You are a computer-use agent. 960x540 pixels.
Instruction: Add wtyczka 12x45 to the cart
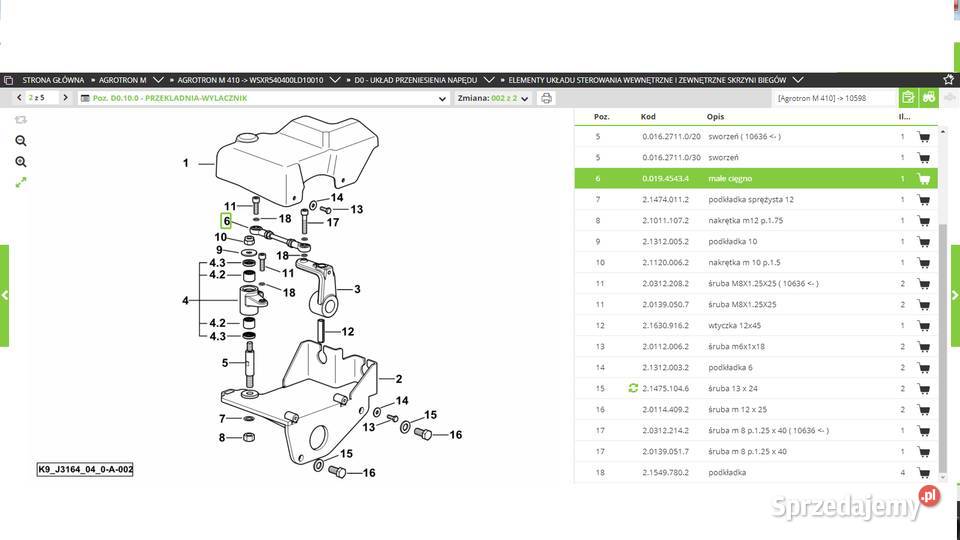(x=923, y=325)
